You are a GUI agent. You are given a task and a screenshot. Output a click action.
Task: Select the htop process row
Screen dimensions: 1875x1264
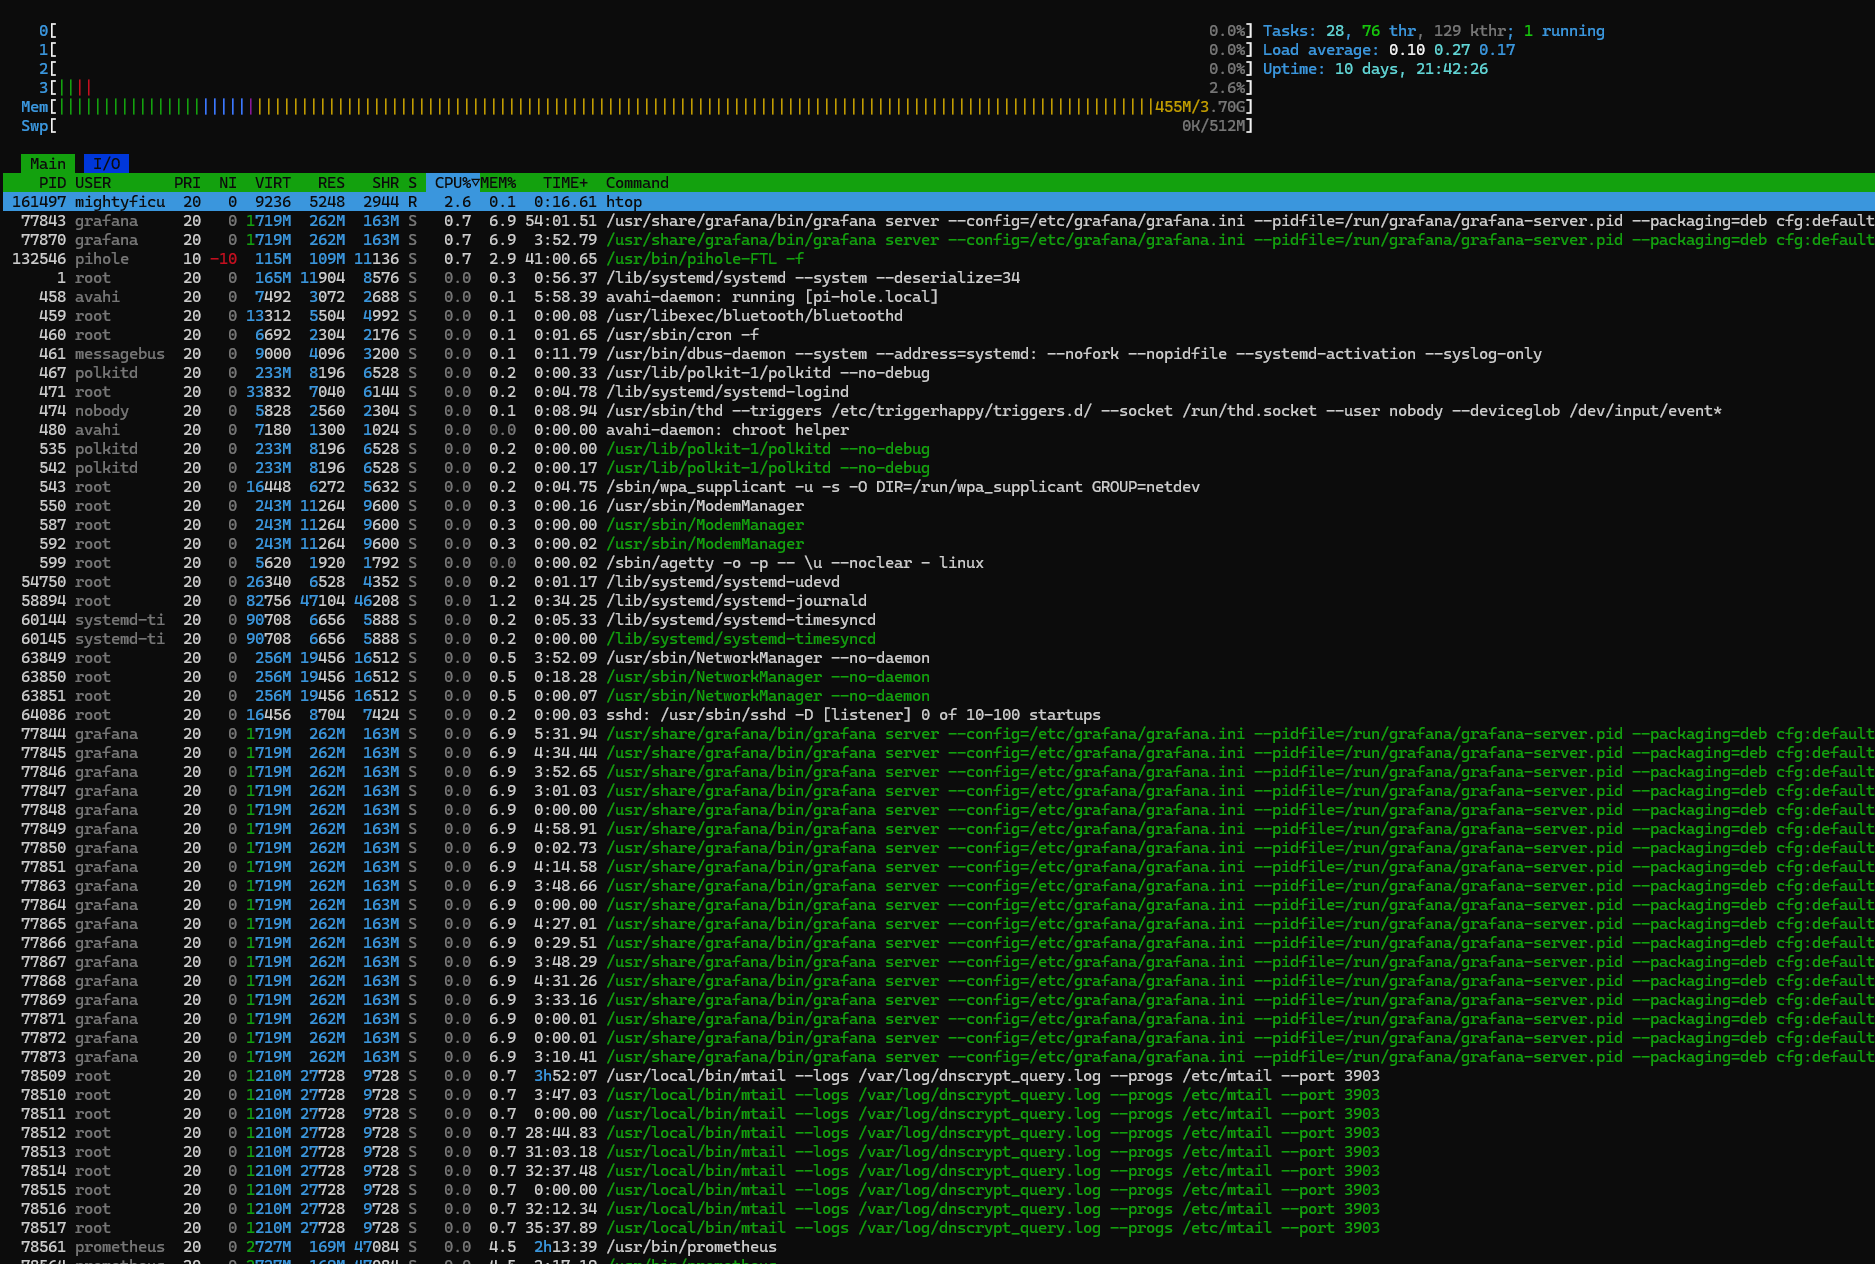[938, 202]
